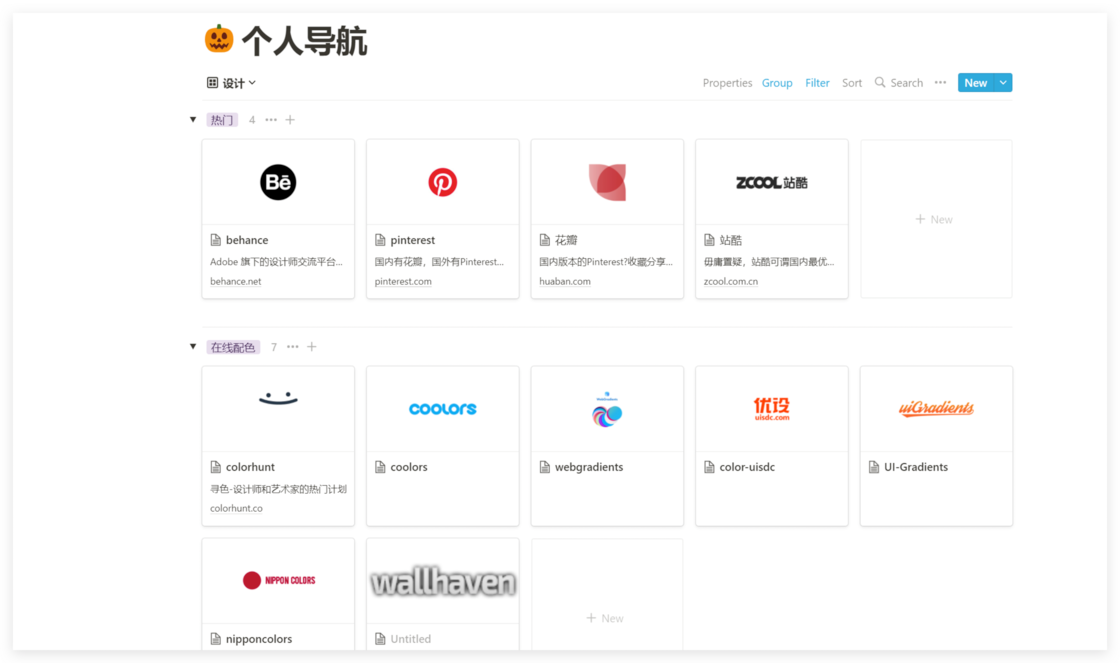Add a new card to 在线配色 group

311,347
